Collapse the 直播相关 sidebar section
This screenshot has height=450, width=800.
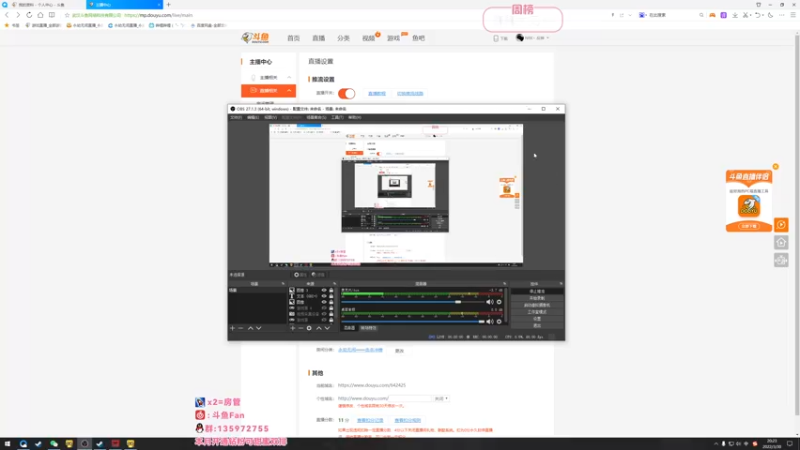tap(289, 91)
